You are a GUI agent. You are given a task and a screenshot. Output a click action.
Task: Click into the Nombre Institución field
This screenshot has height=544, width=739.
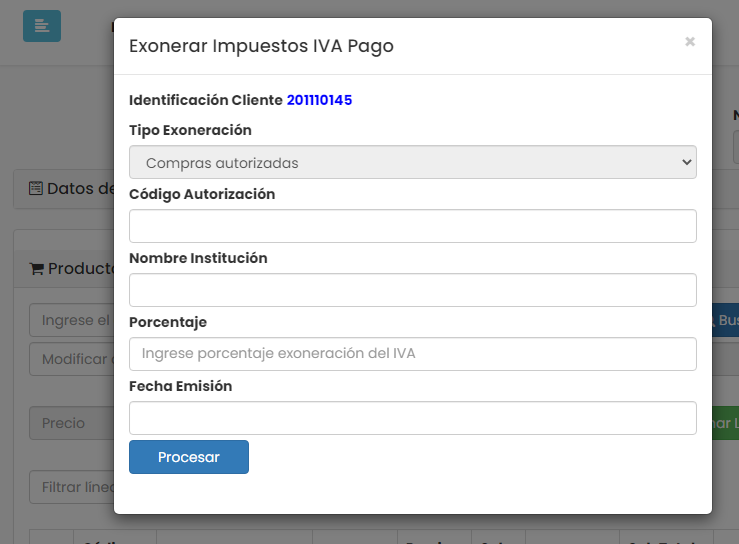[x=412, y=290]
